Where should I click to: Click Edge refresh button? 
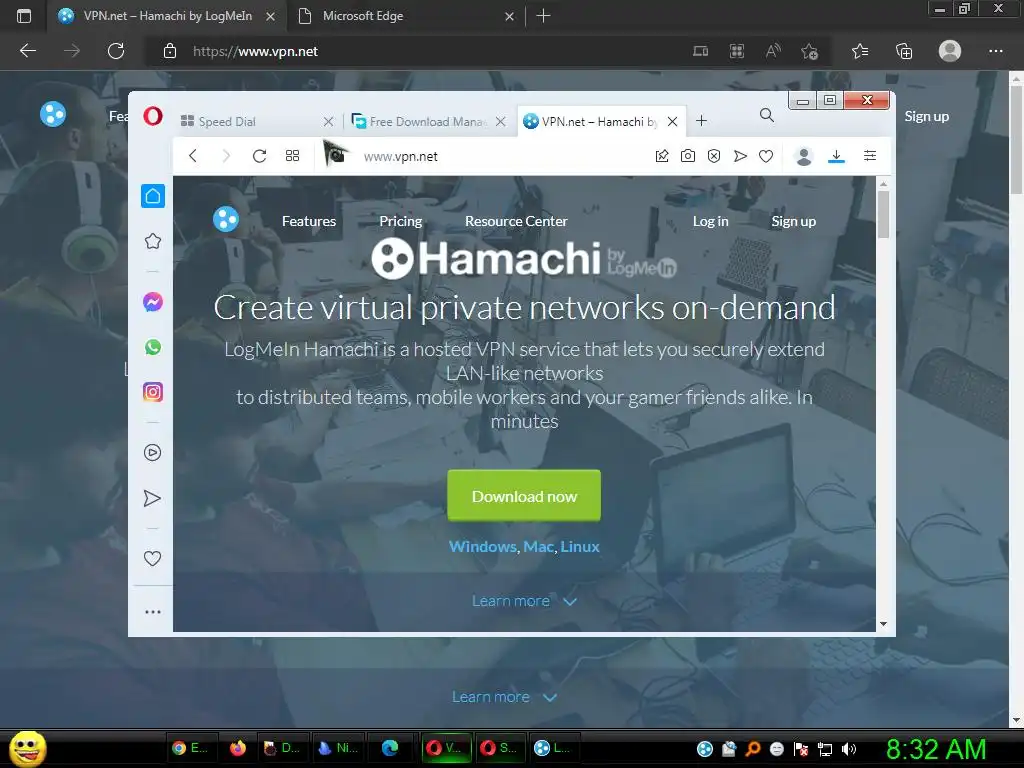(116, 51)
